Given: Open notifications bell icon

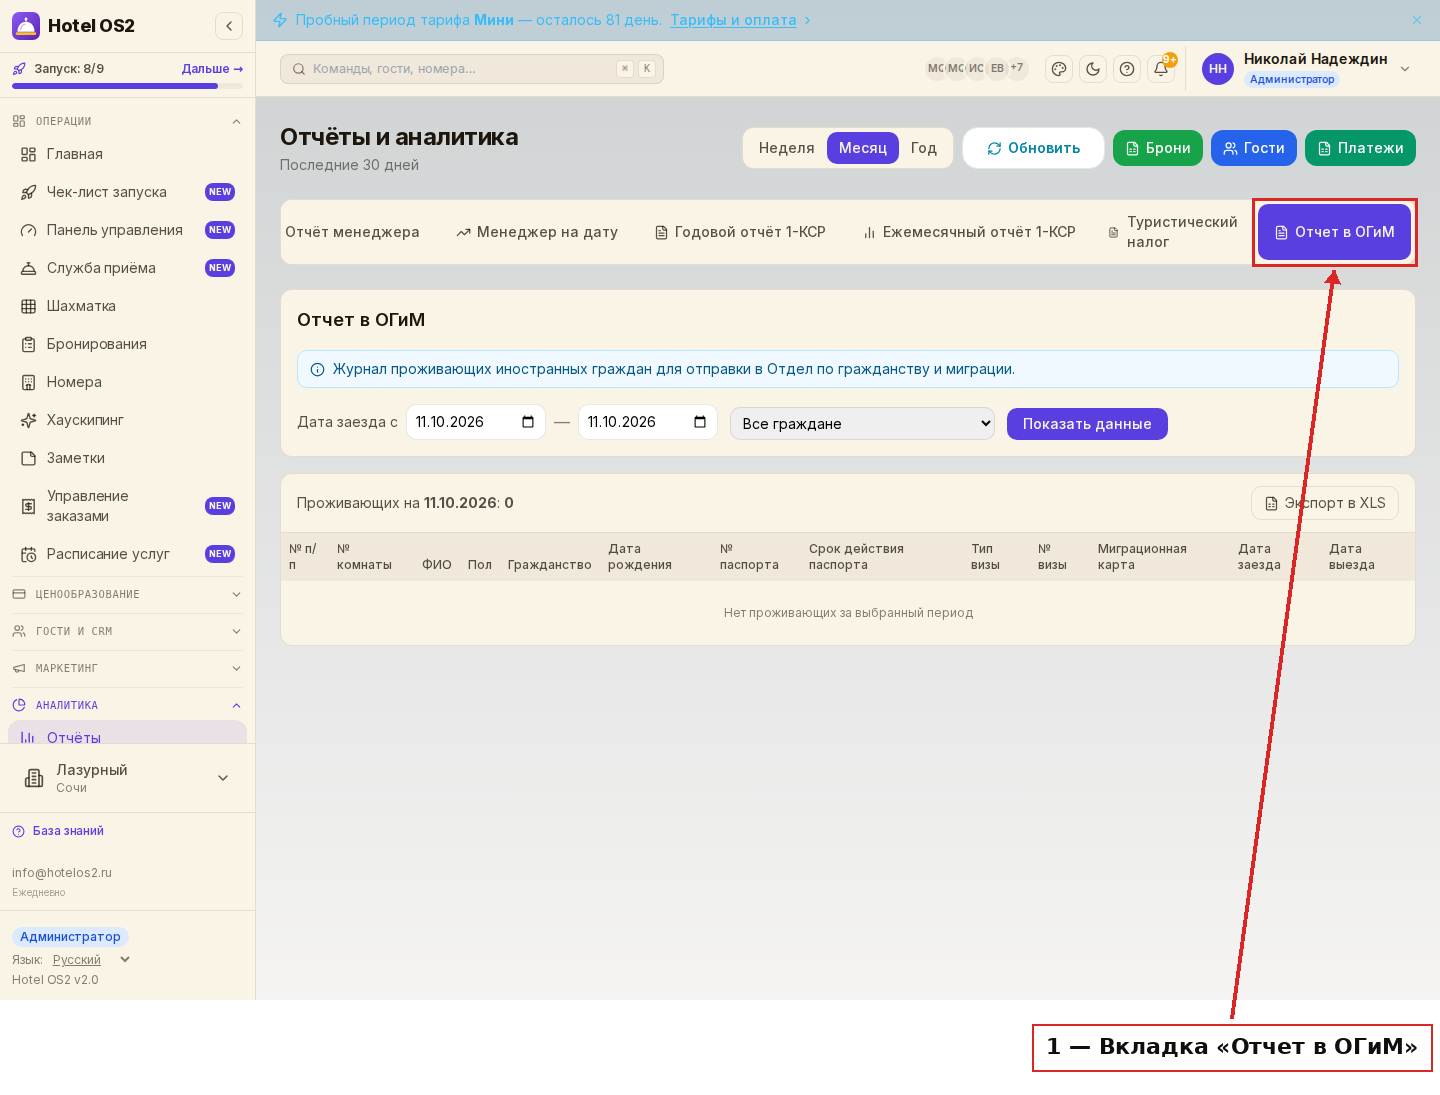Looking at the screenshot, I should click(x=1161, y=69).
